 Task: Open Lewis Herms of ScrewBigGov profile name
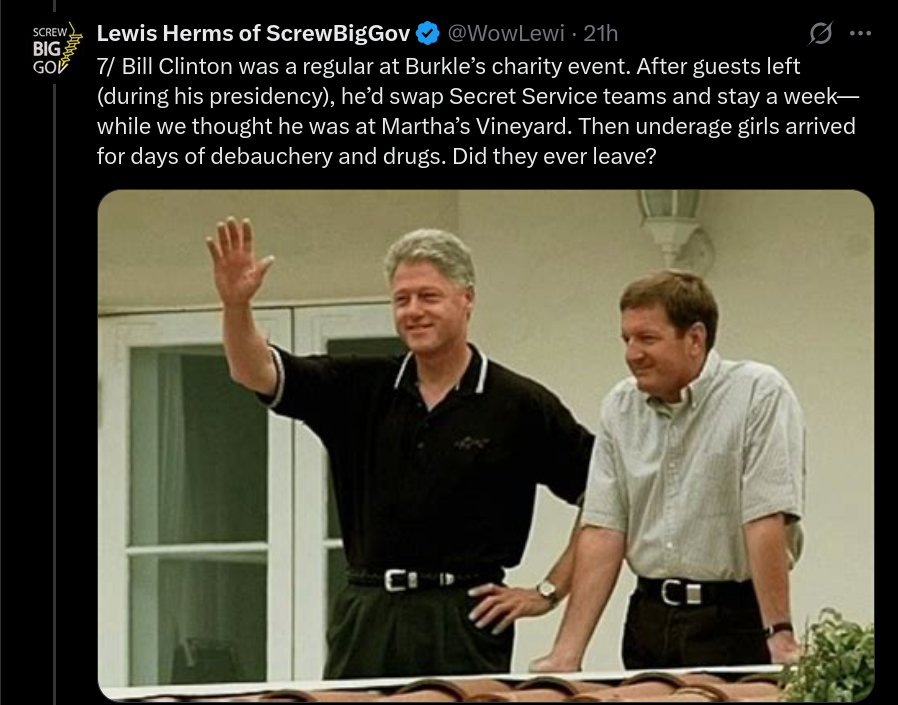pos(253,34)
